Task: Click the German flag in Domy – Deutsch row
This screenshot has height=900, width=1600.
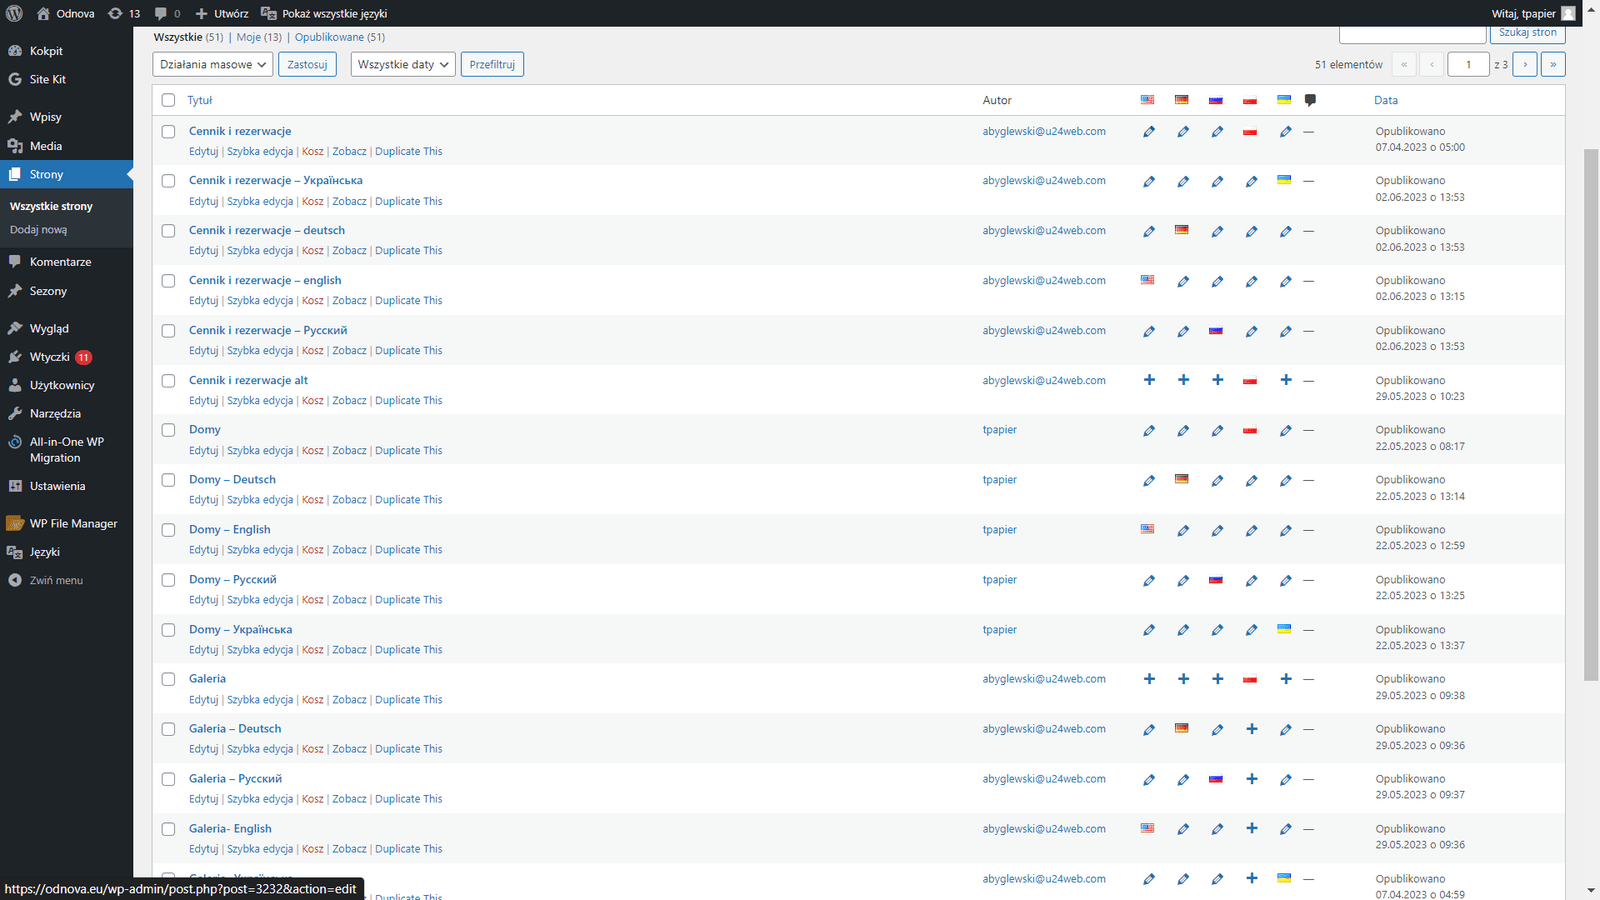Action: click(1182, 480)
